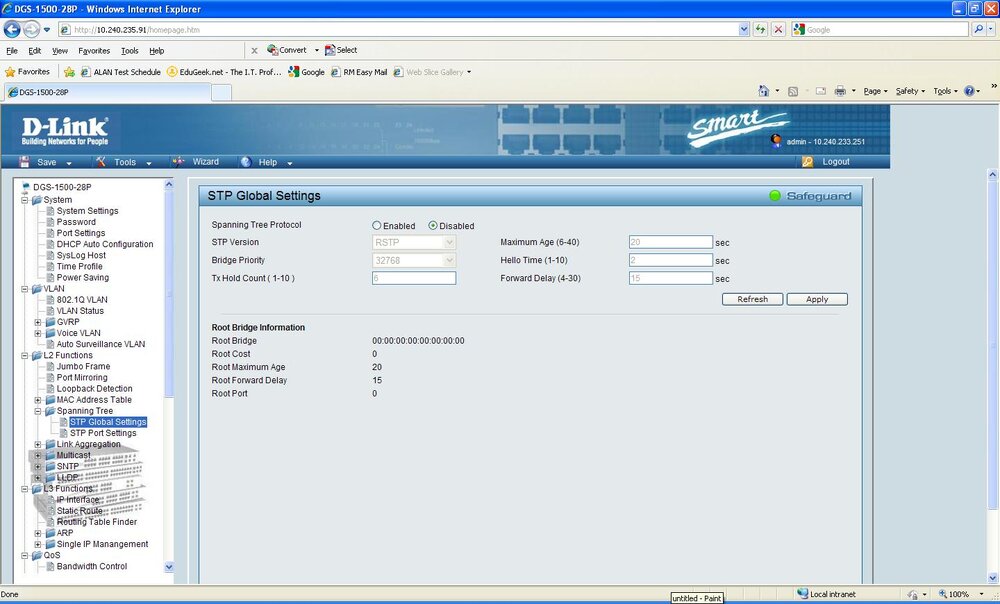Screen dimensions: 1000x604
Task: Open Port Mirroring in tree
Action: coord(82,378)
